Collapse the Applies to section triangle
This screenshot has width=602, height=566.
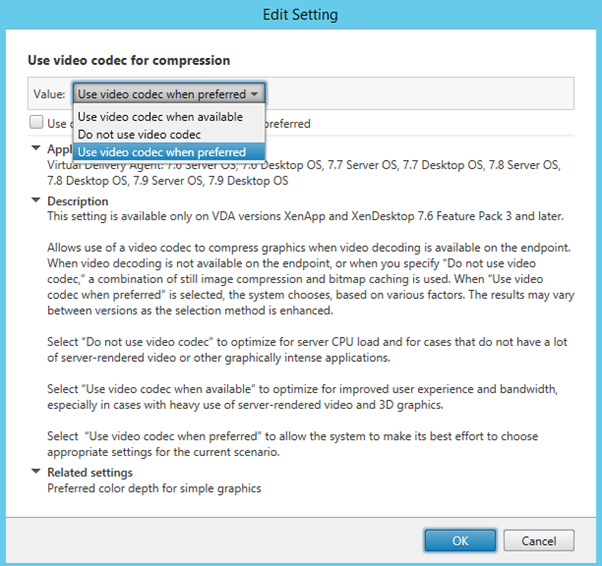coord(37,148)
